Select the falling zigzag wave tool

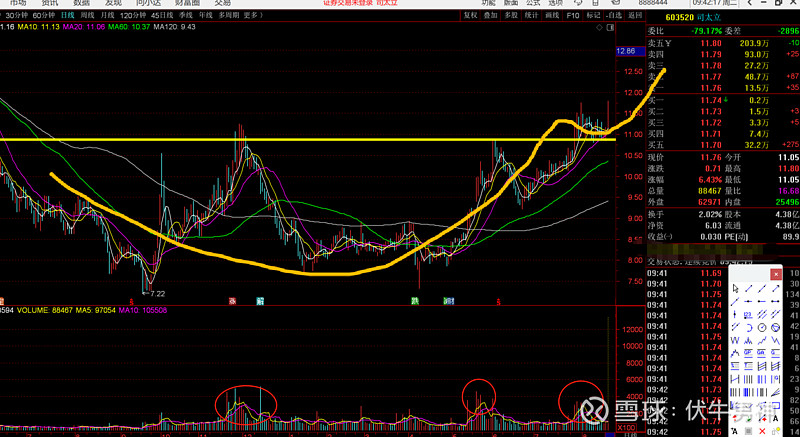click(776, 340)
